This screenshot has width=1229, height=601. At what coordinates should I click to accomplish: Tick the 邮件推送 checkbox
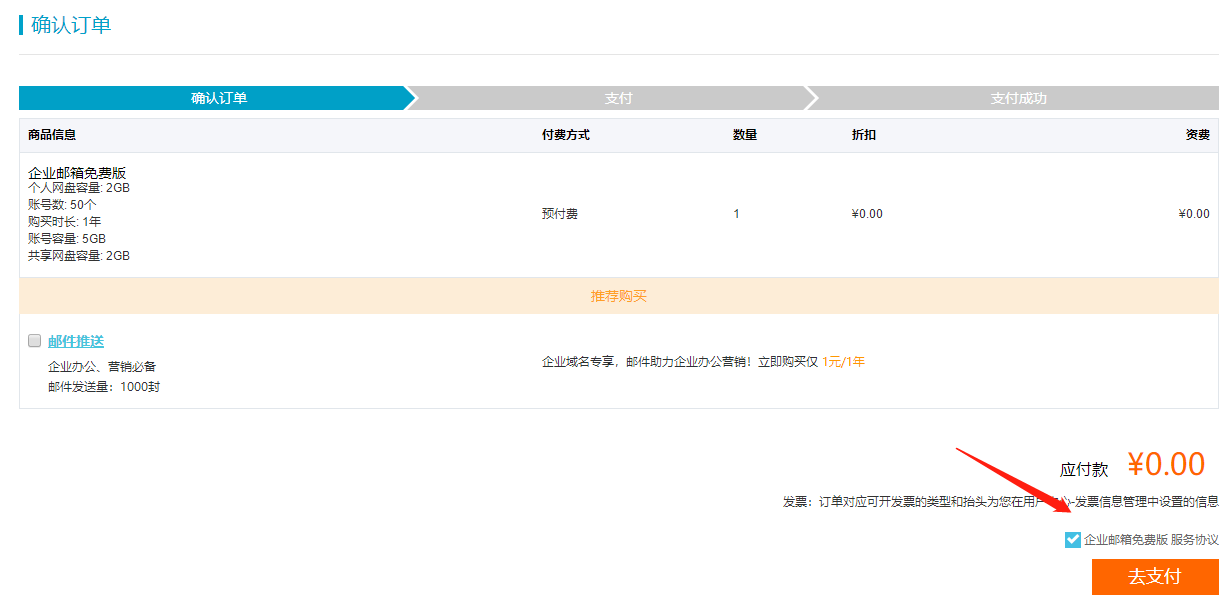(35, 341)
